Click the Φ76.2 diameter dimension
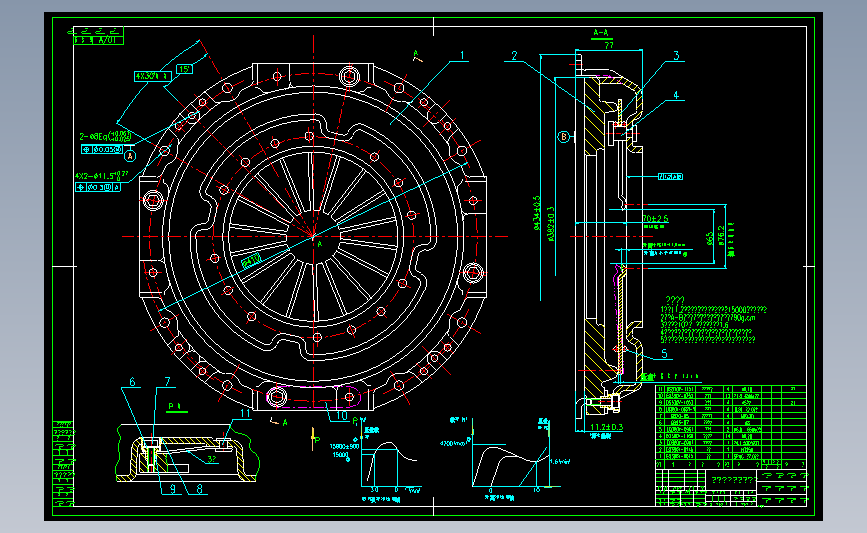This screenshot has width=867, height=533. click(720, 234)
